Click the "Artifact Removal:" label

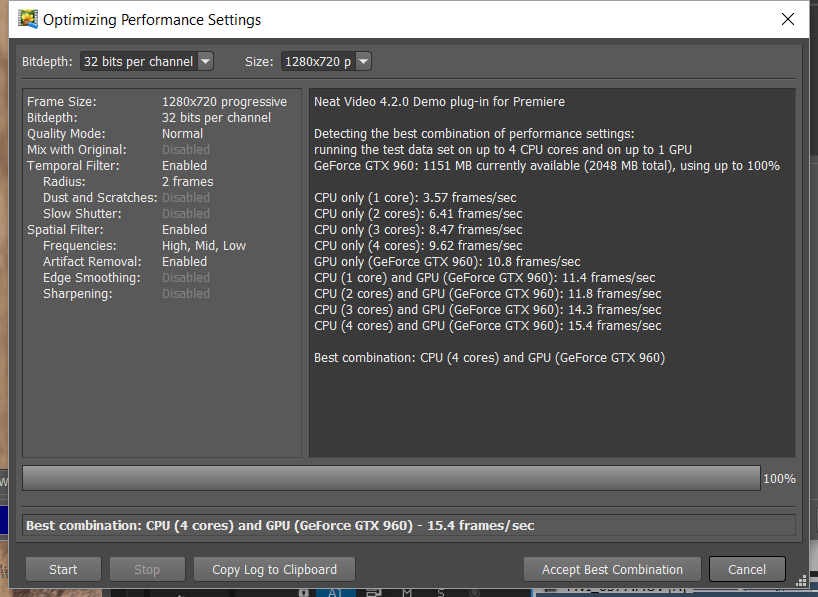pos(92,262)
